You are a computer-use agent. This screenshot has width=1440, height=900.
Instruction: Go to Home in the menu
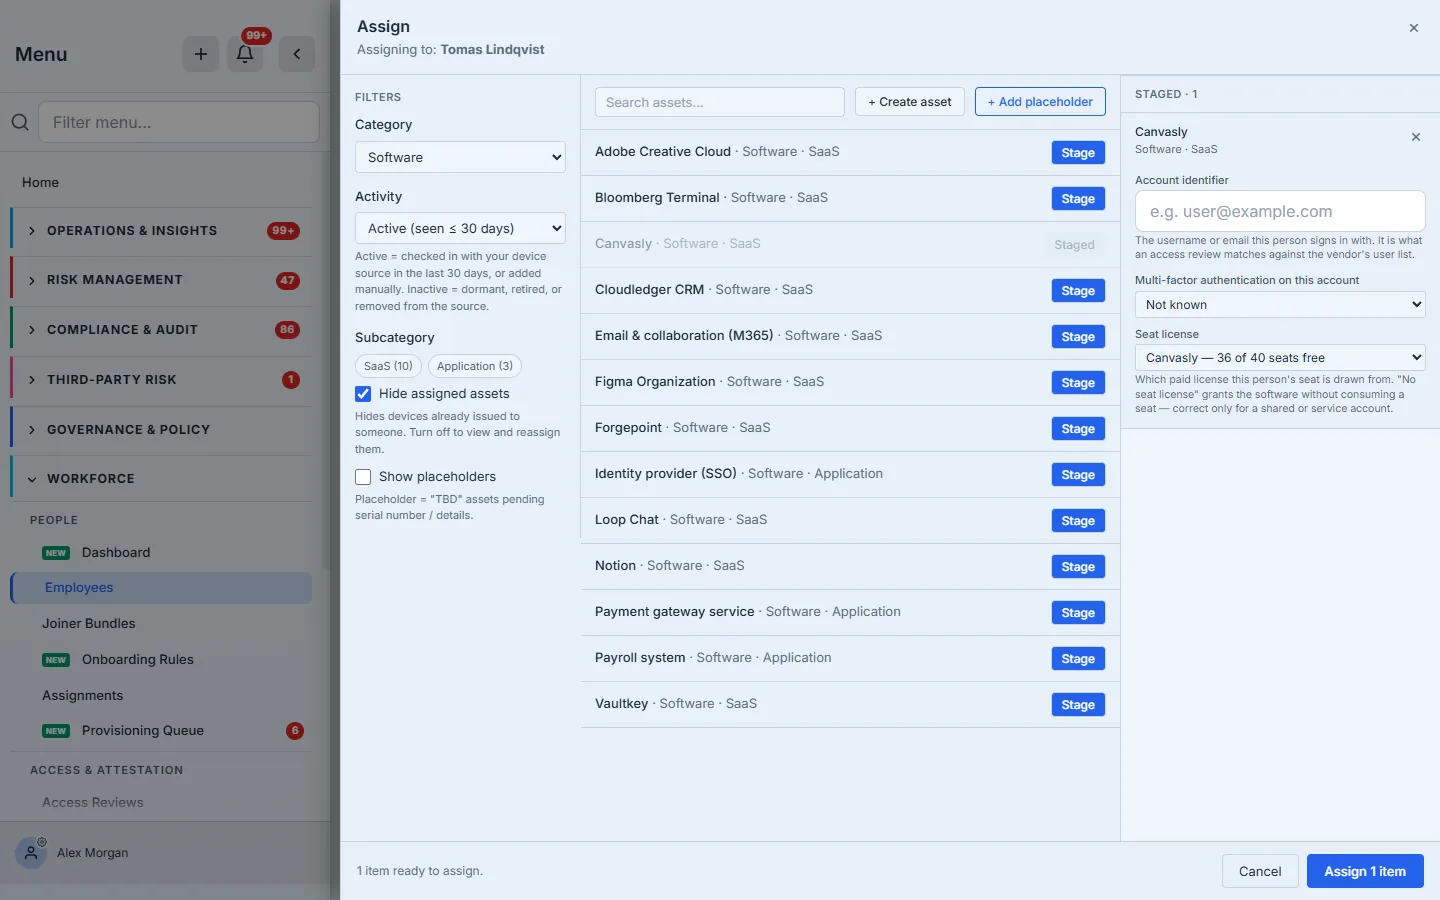coord(40,182)
